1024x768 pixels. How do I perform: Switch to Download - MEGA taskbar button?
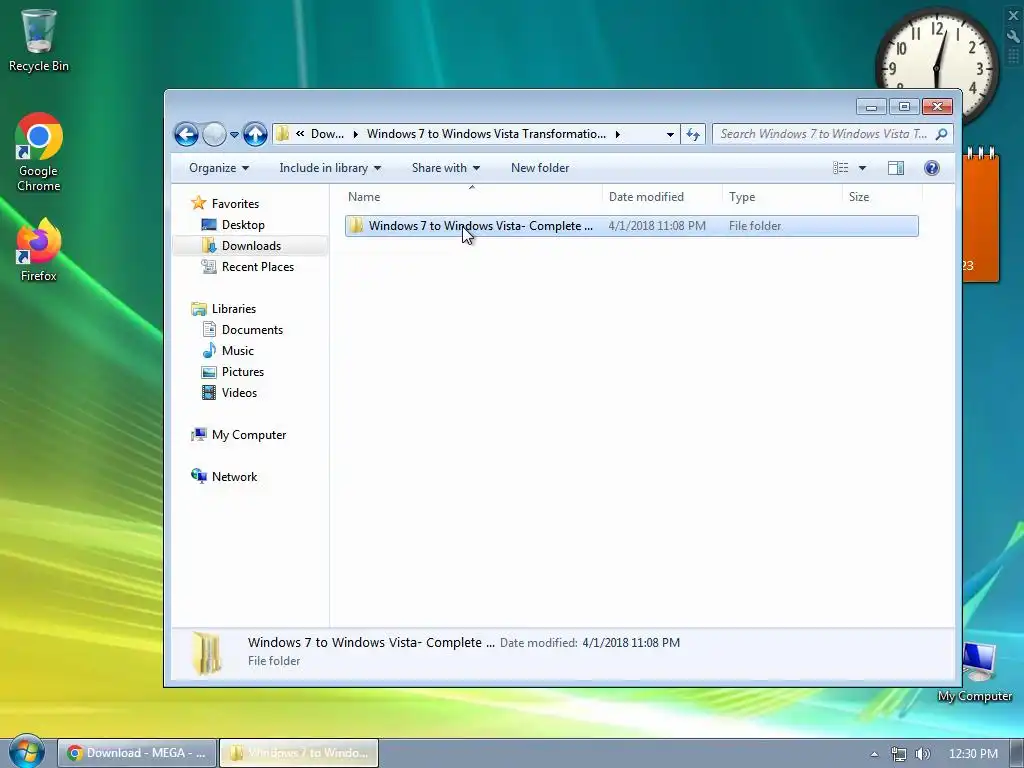coord(136,753)
